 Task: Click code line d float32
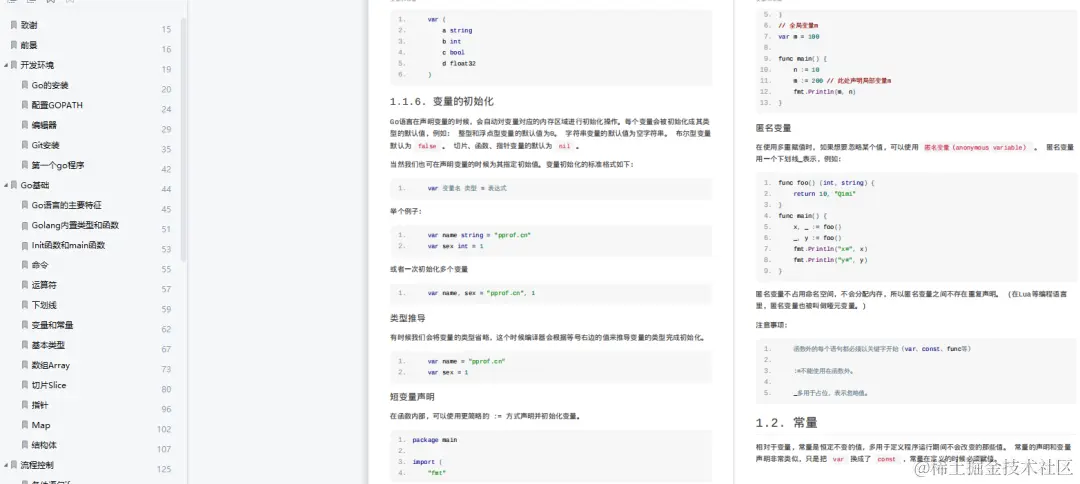459,63
